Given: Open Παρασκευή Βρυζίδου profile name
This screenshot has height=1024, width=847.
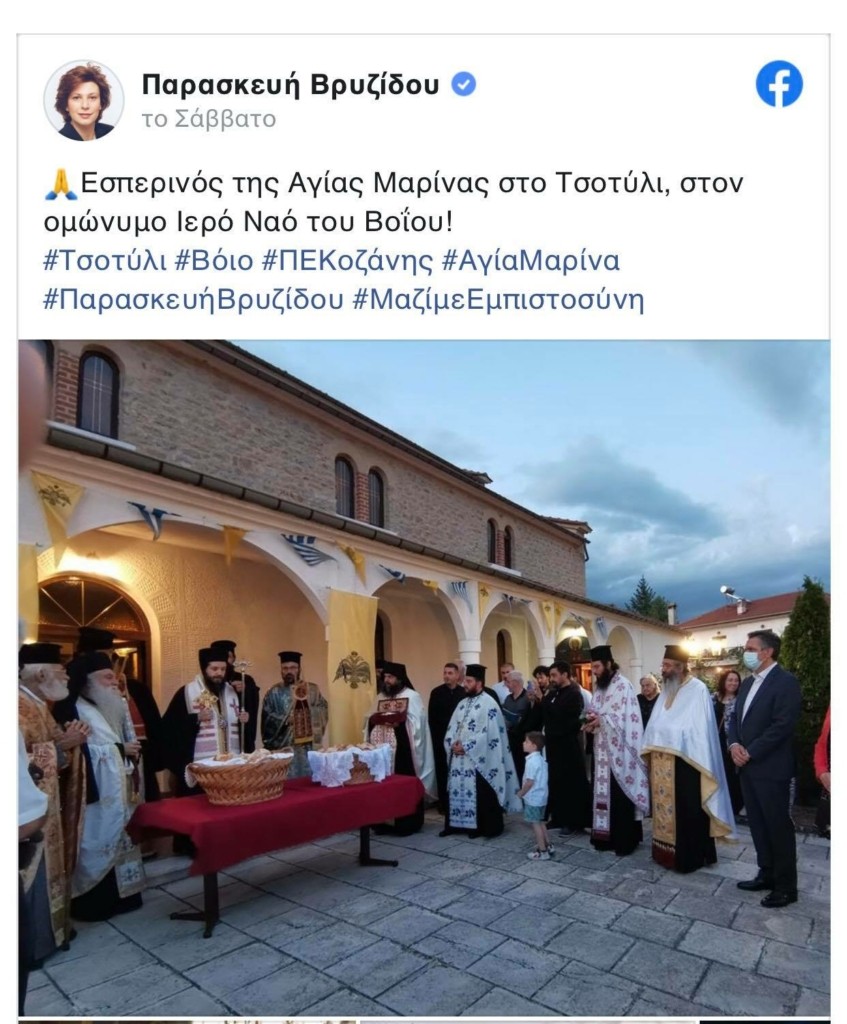Looking at the screenshot, I should click(x=291, y=84).
